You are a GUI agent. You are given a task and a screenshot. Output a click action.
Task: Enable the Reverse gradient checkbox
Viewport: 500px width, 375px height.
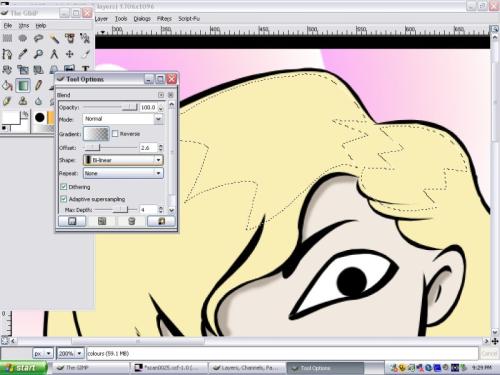pyautogui.click(x=115, y=134)
